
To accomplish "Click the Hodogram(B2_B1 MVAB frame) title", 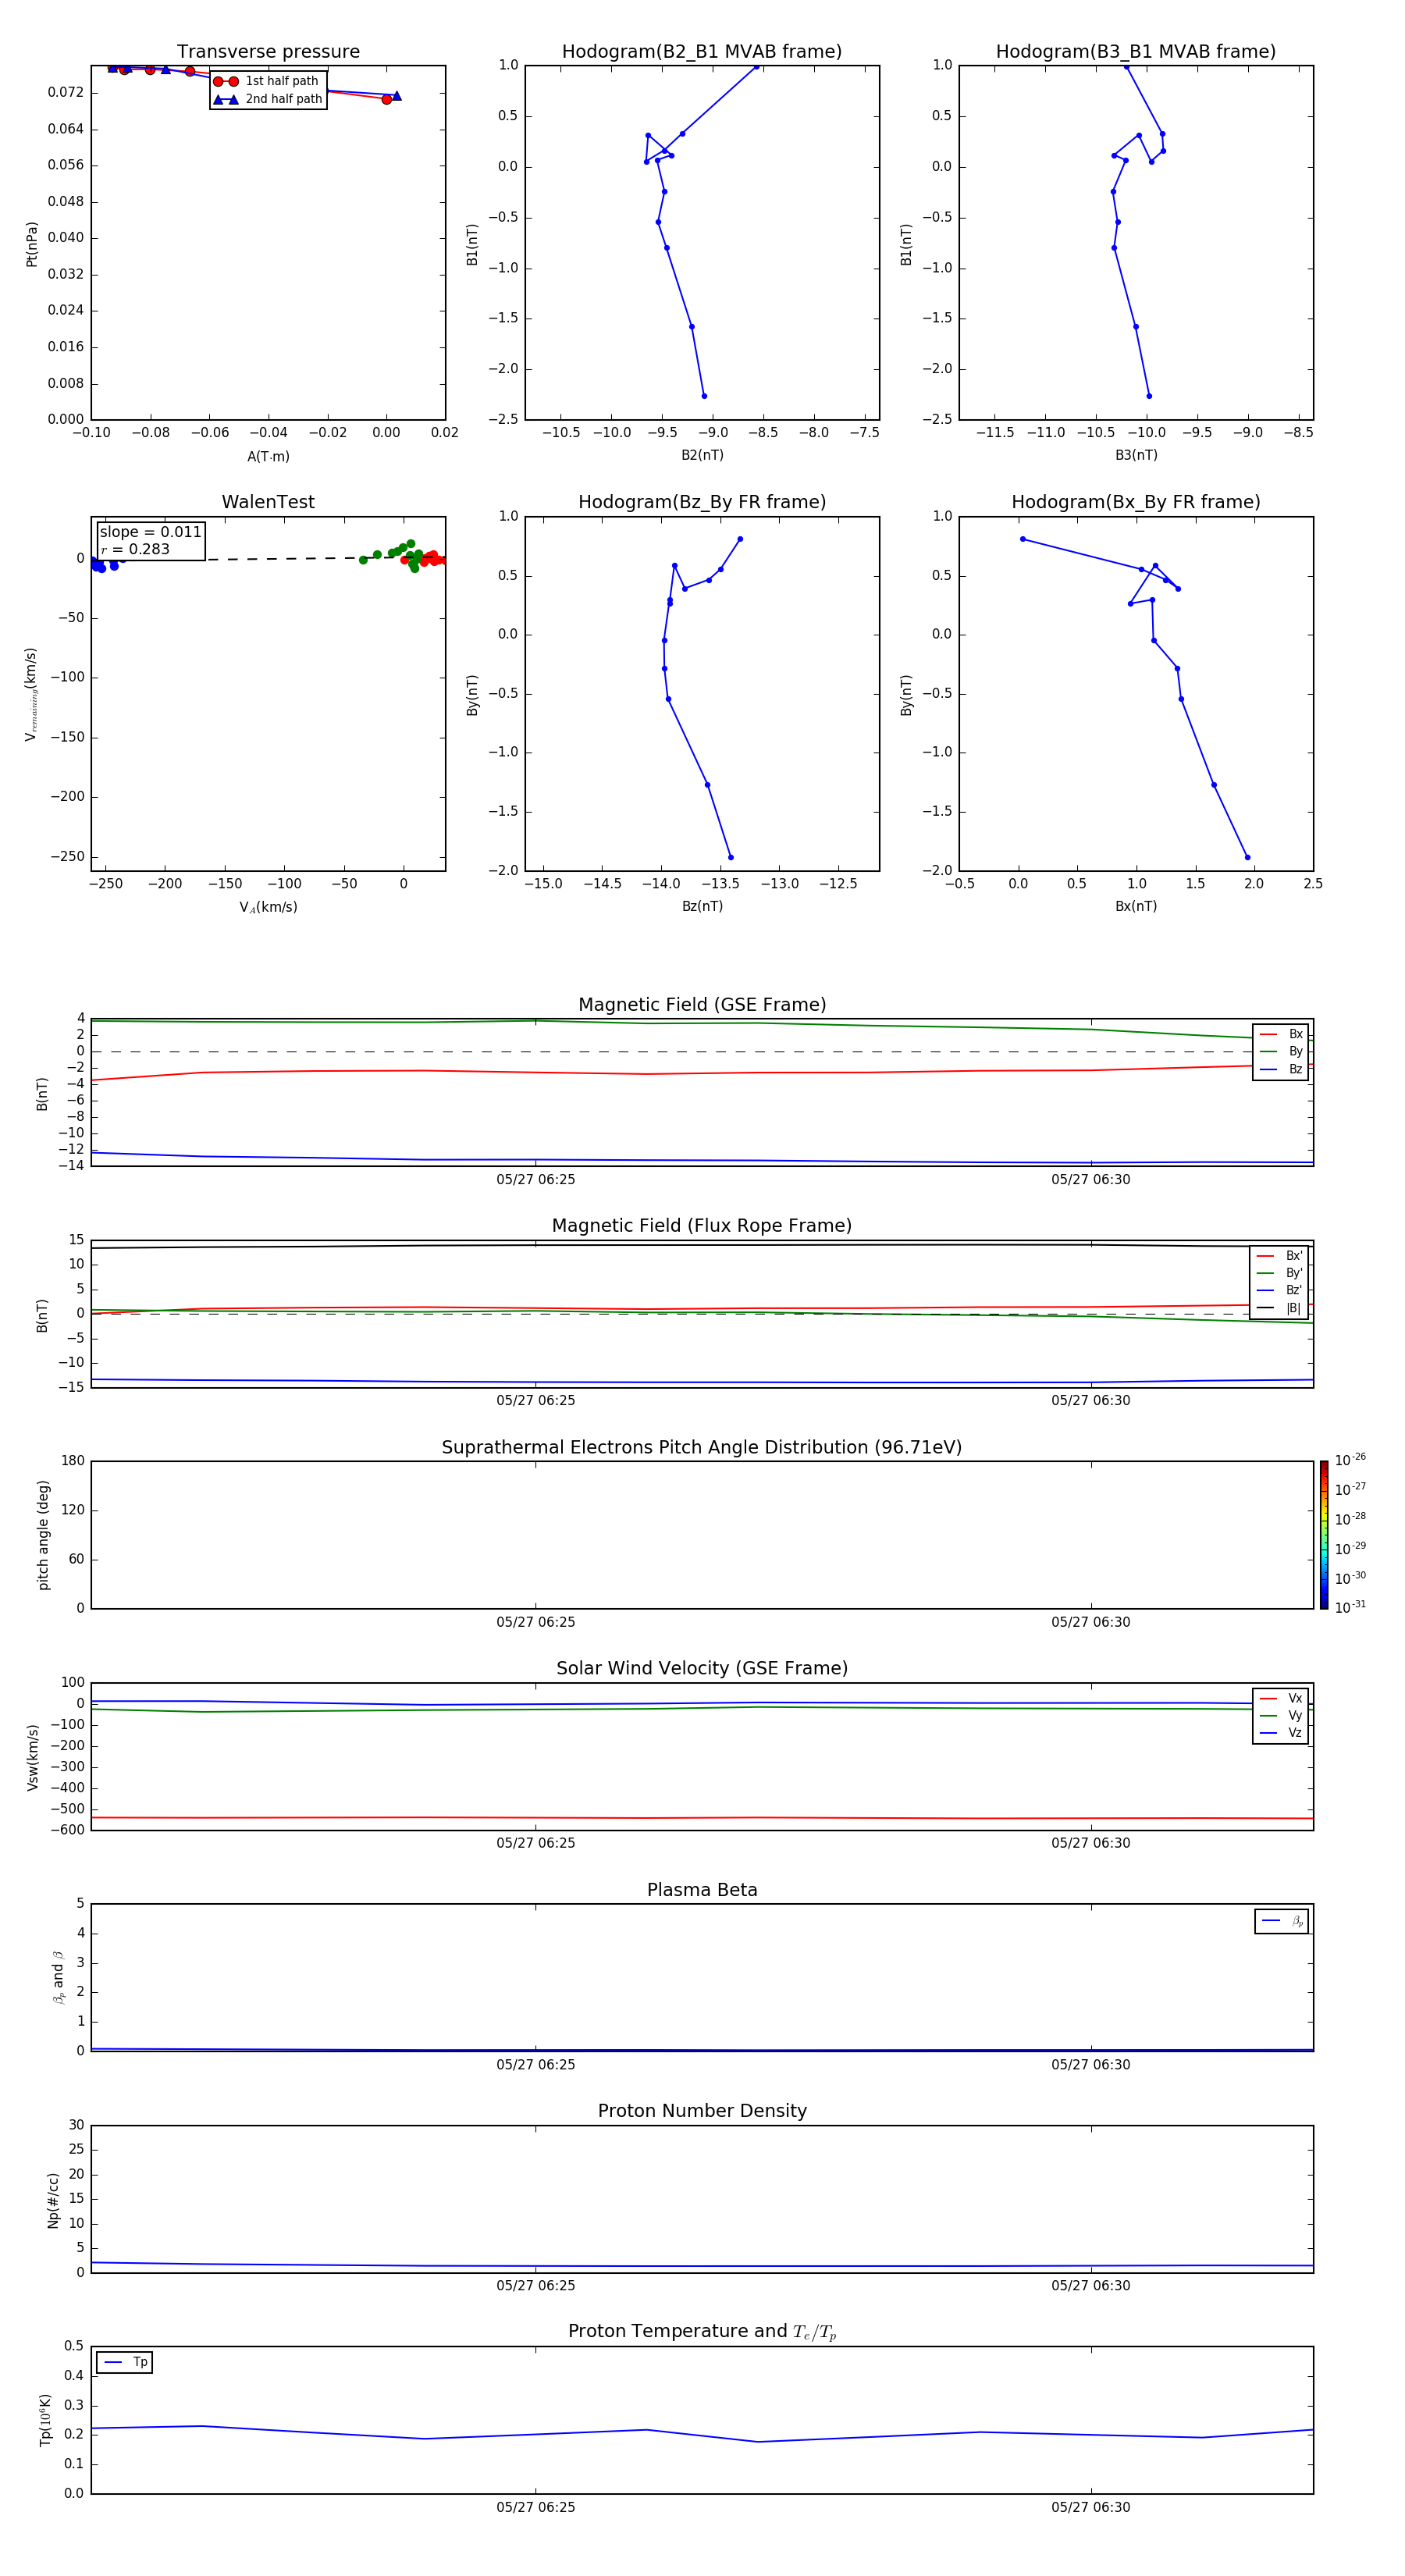I will click(702, 52).
